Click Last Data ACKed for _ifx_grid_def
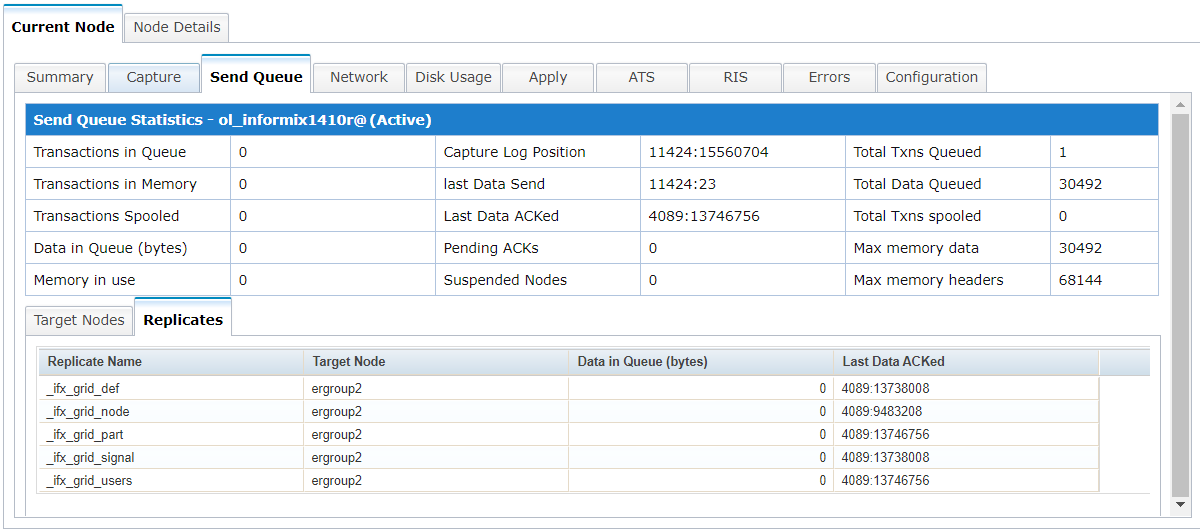This screenshot has height=530, width=1200. pyautogui.click(x=885, y=388)
